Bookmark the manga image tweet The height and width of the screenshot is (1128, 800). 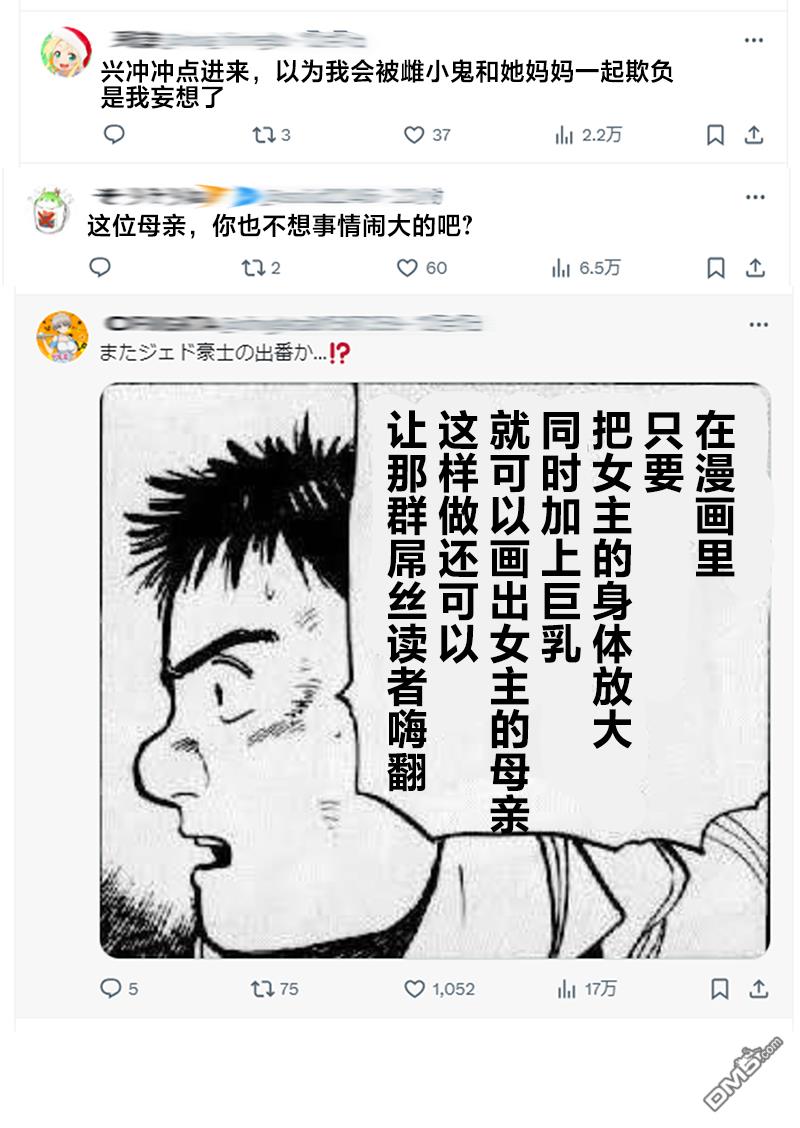point(719,988)
